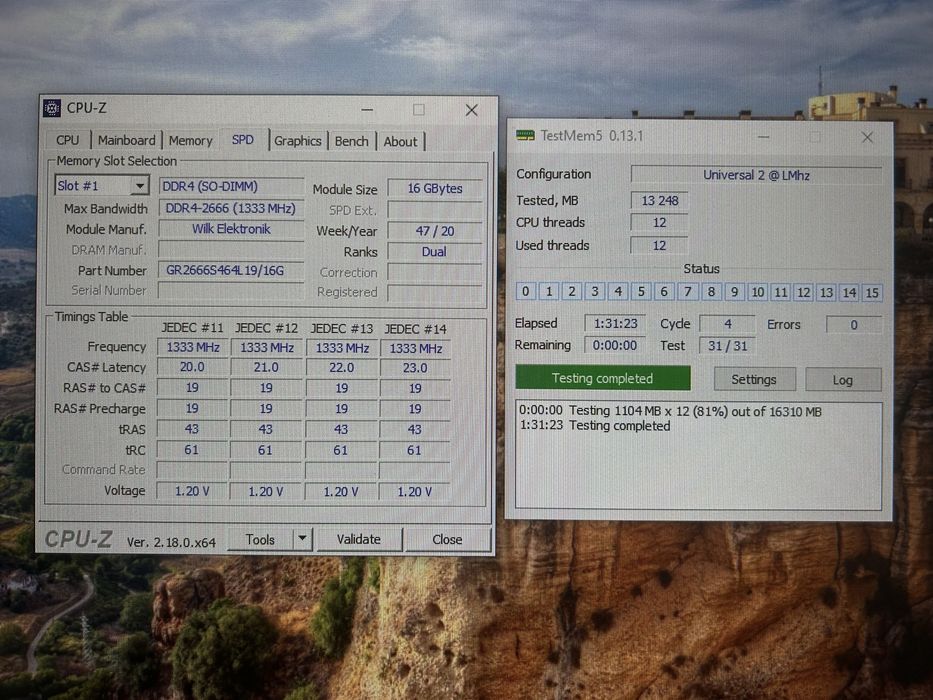Screen dimensions: 933x700
Task: Click the DDR4 (SO-DIMM) type field
Action: tap(231, 186)
